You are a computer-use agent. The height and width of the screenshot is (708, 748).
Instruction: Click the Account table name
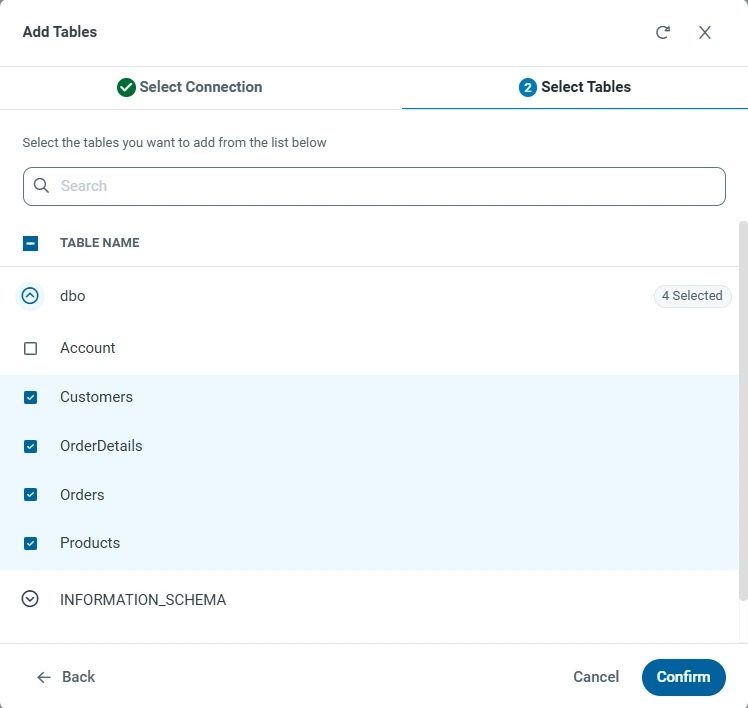point(88,348)
